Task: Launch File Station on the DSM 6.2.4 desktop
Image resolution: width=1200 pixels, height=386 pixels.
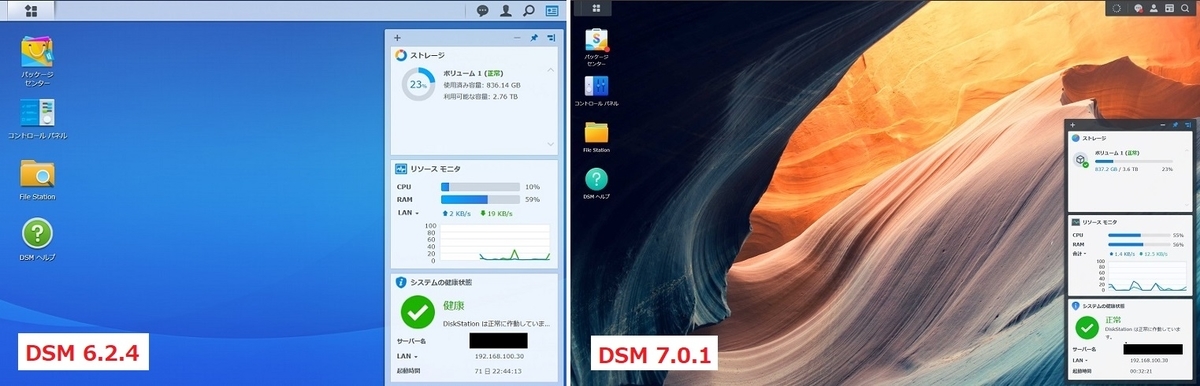Action: click(37, 180)
